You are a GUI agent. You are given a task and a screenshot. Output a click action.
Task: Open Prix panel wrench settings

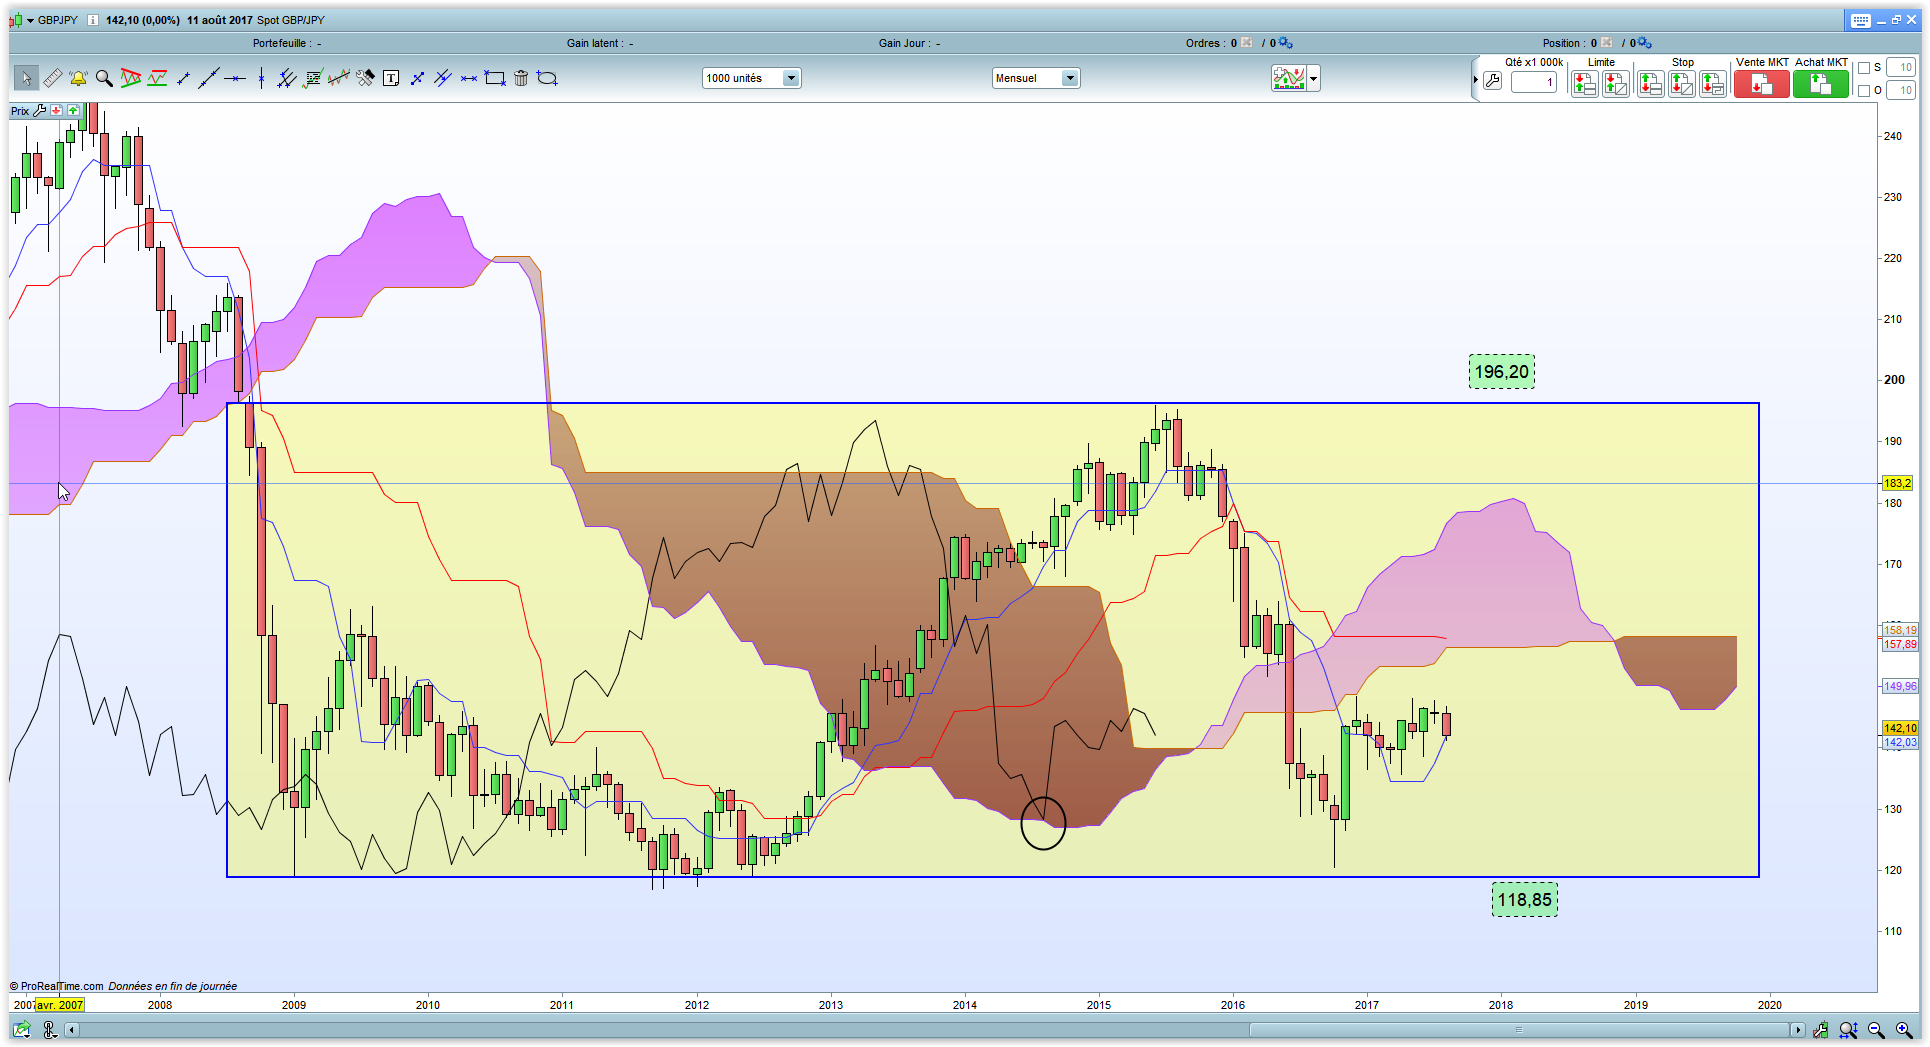tap(40, 111)
